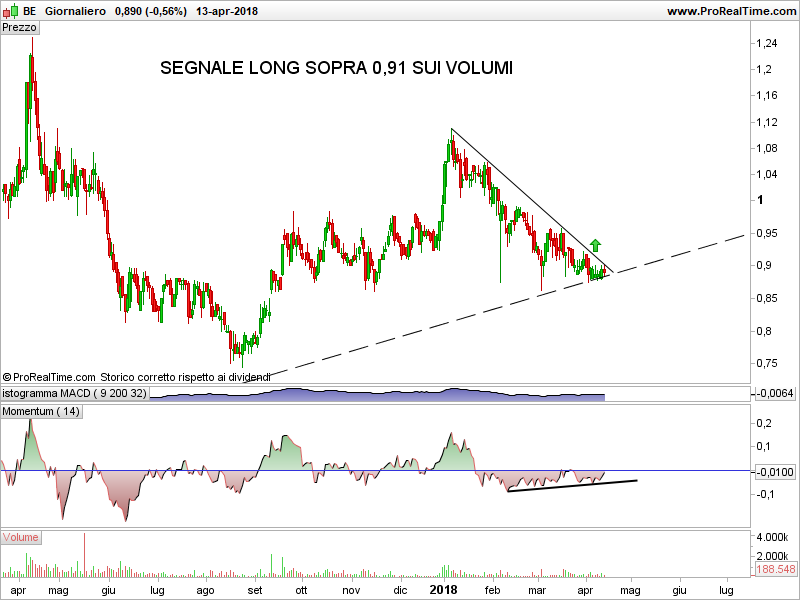800x600 pixels.
Task: Click the 2018 year marker on time axis
Action: (x=443, y=590)
